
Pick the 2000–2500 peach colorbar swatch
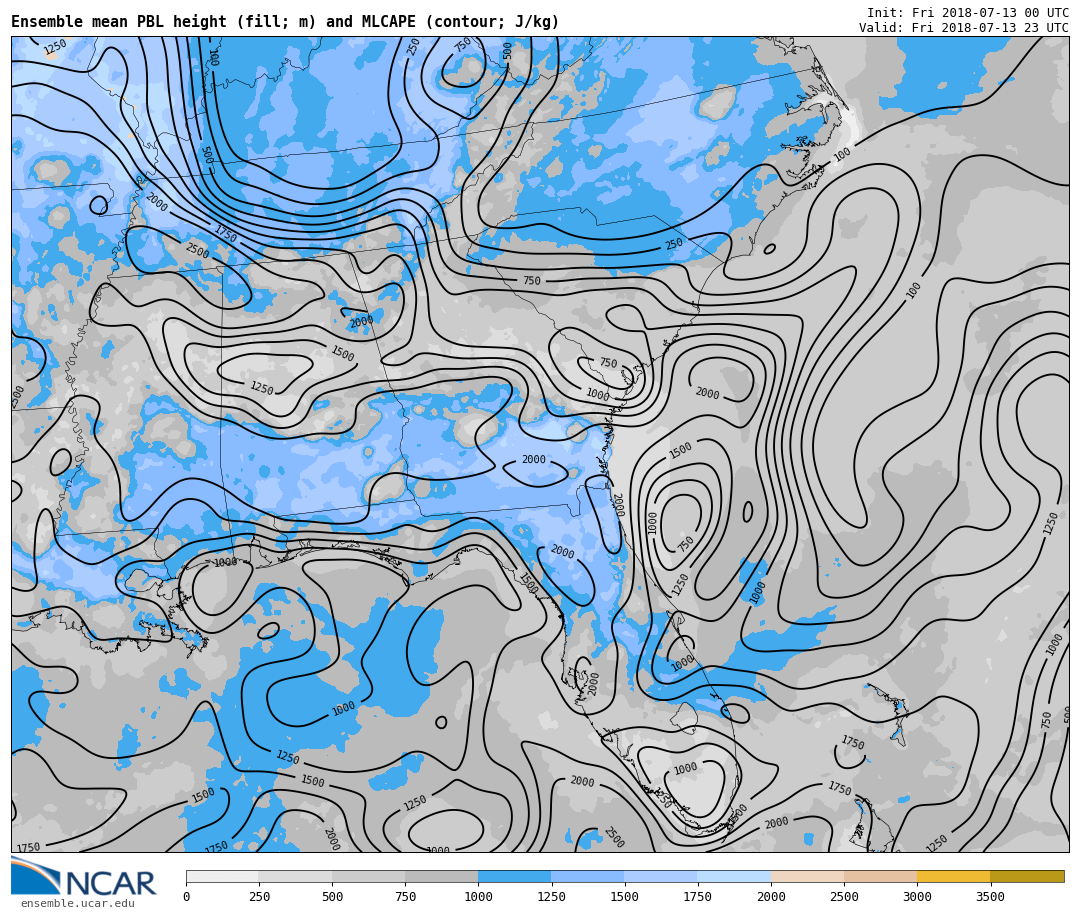(807, 876)
